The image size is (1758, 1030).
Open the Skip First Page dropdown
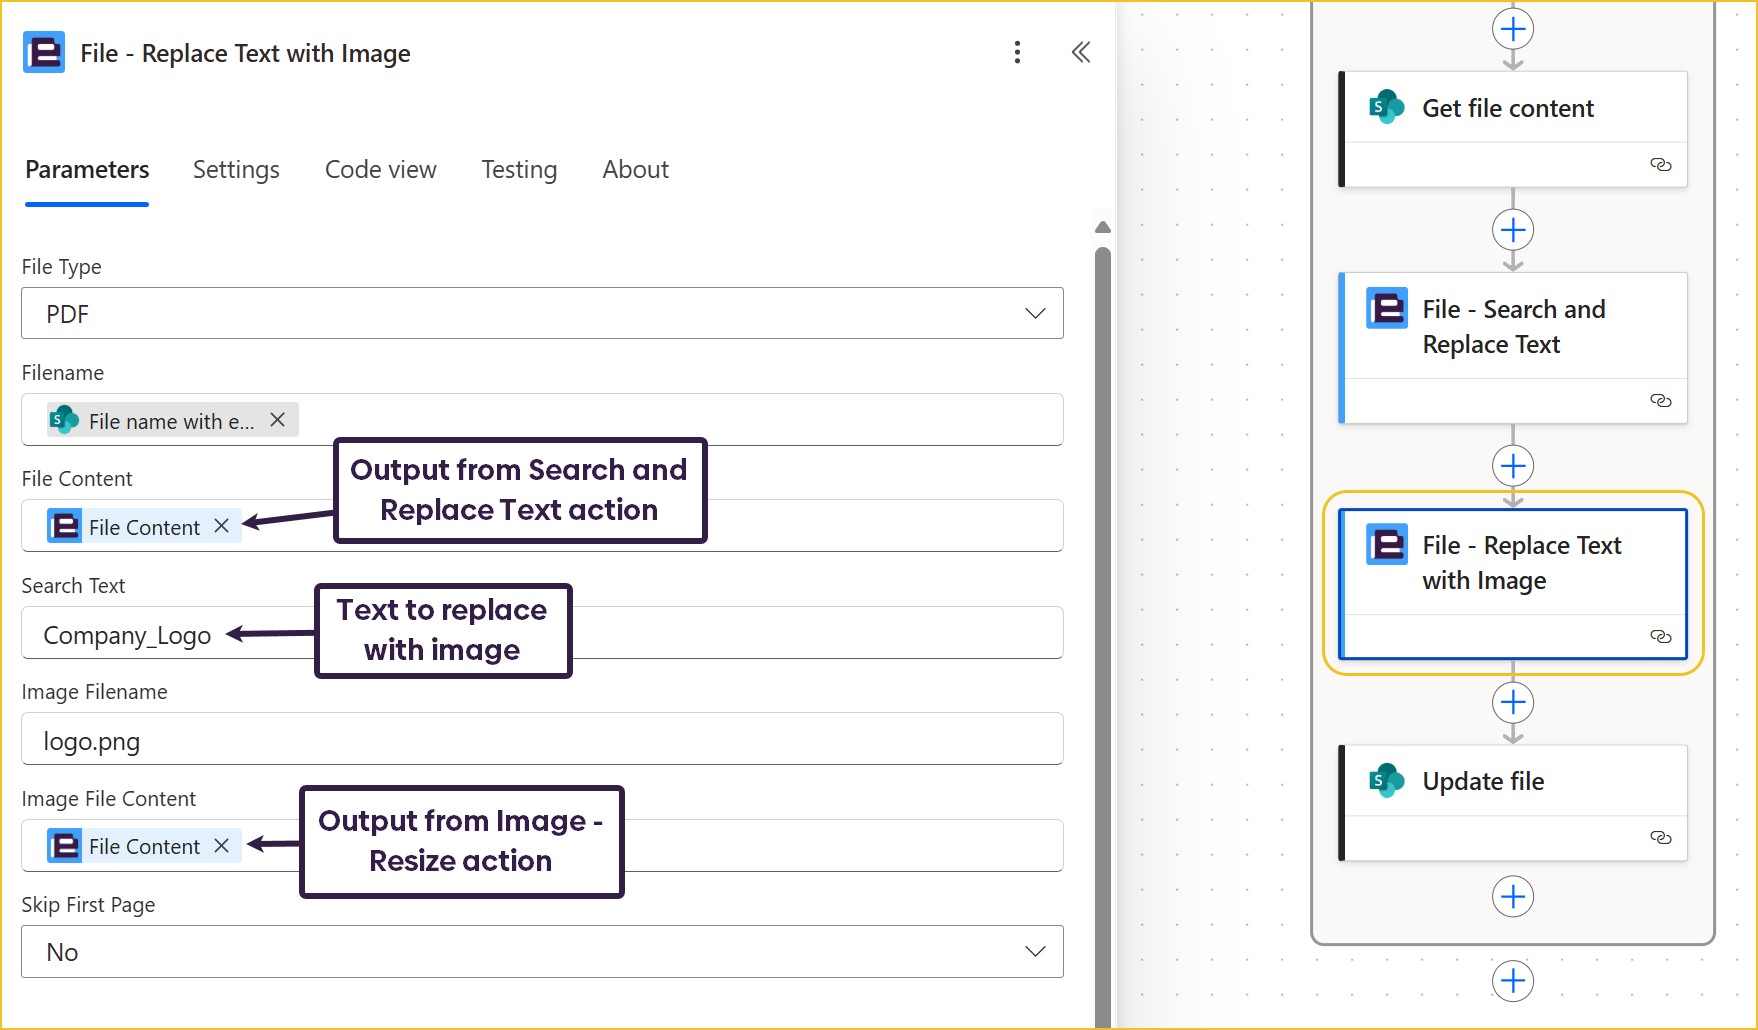[x=1035, y=952]
